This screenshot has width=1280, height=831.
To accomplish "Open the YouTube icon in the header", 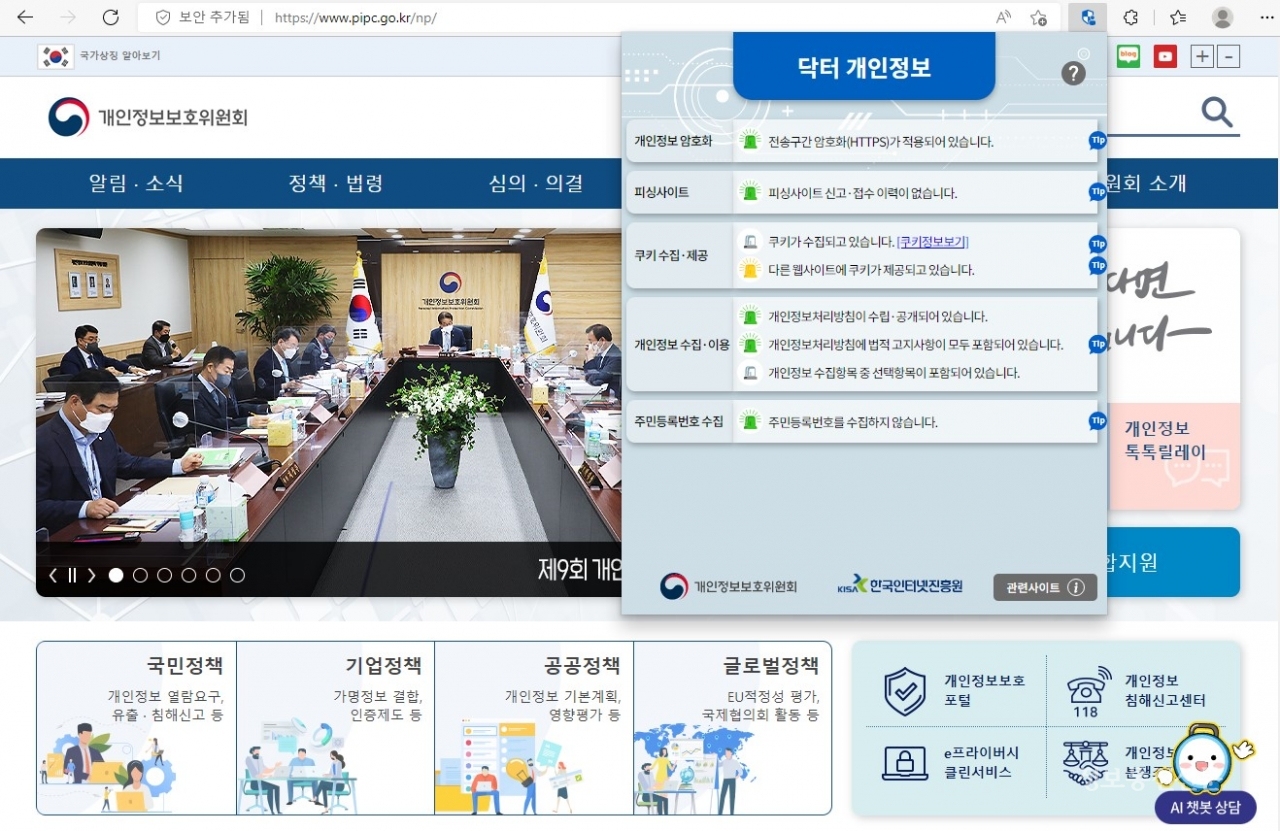I will pos(1164,56).
